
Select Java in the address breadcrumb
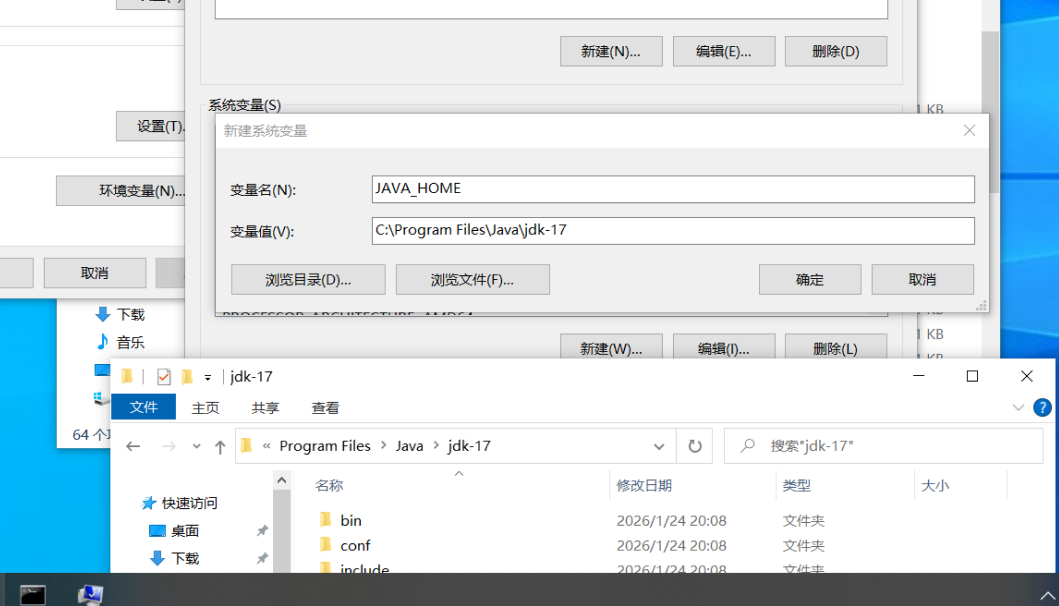(x=409, y=446)
